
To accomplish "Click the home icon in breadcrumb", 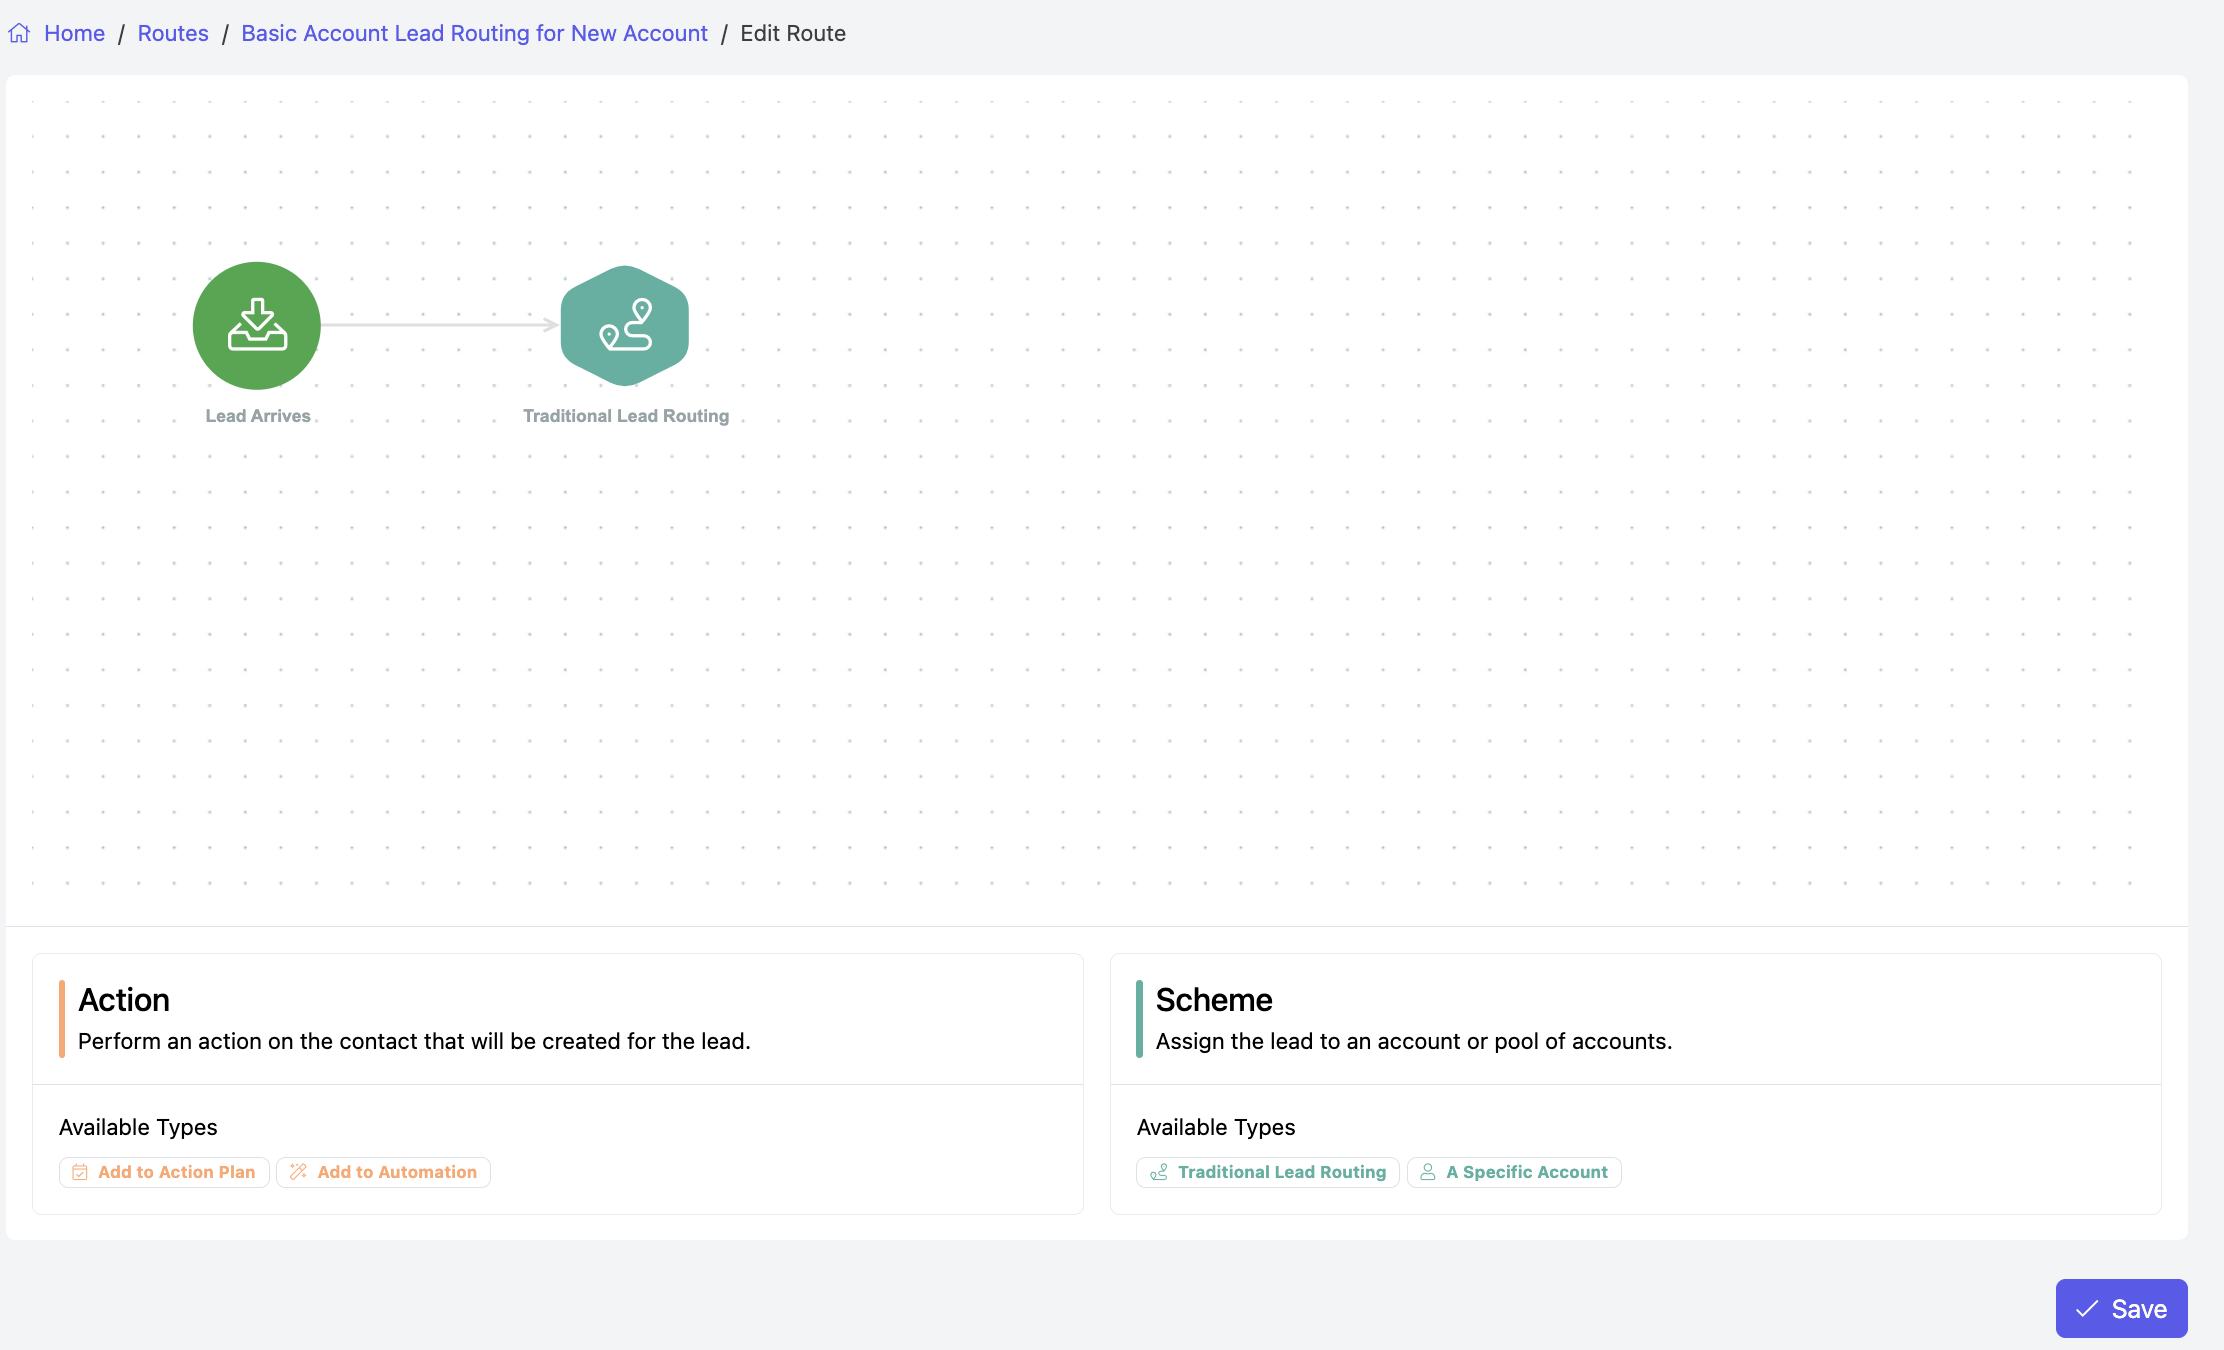I will click(19, 34).
